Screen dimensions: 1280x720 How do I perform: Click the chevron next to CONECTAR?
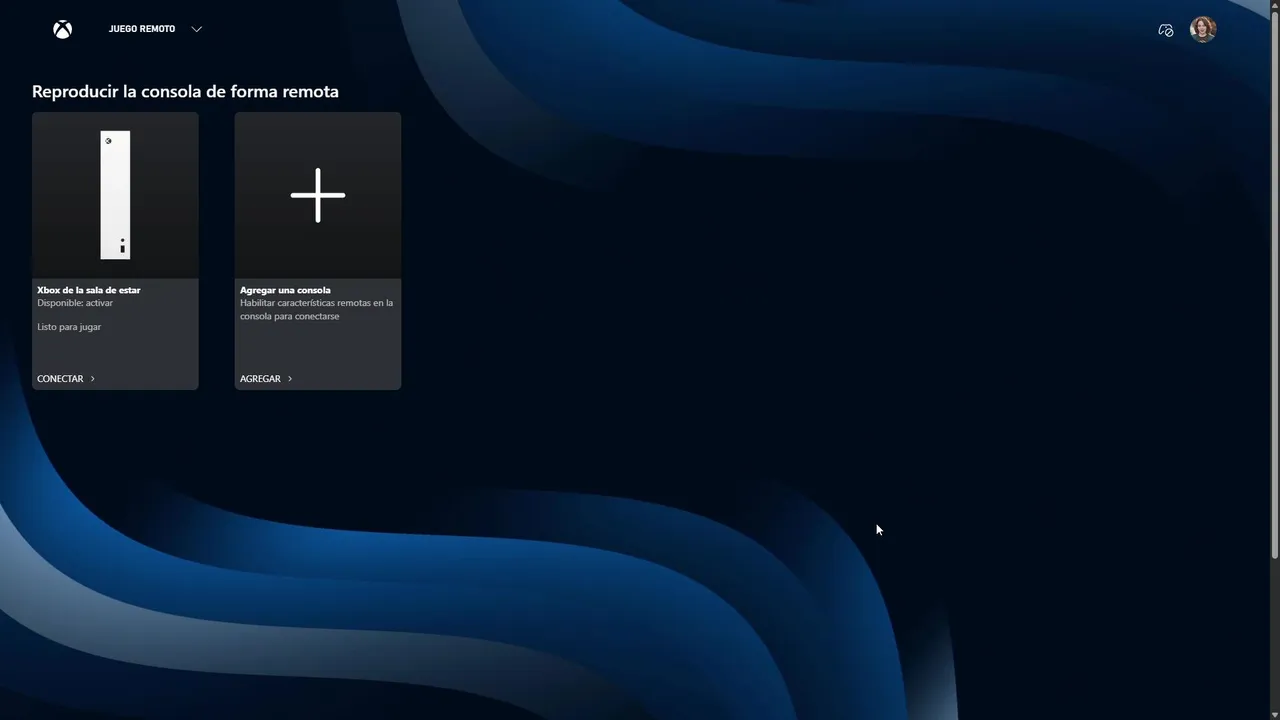pos(93,379)
